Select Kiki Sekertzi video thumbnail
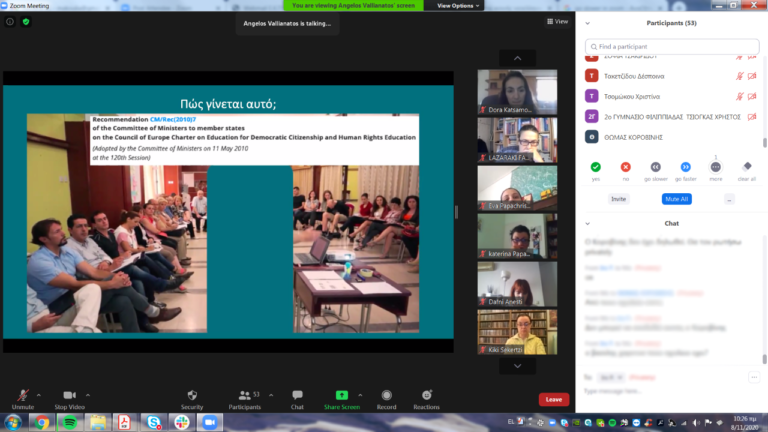 (x=517, y=332)
